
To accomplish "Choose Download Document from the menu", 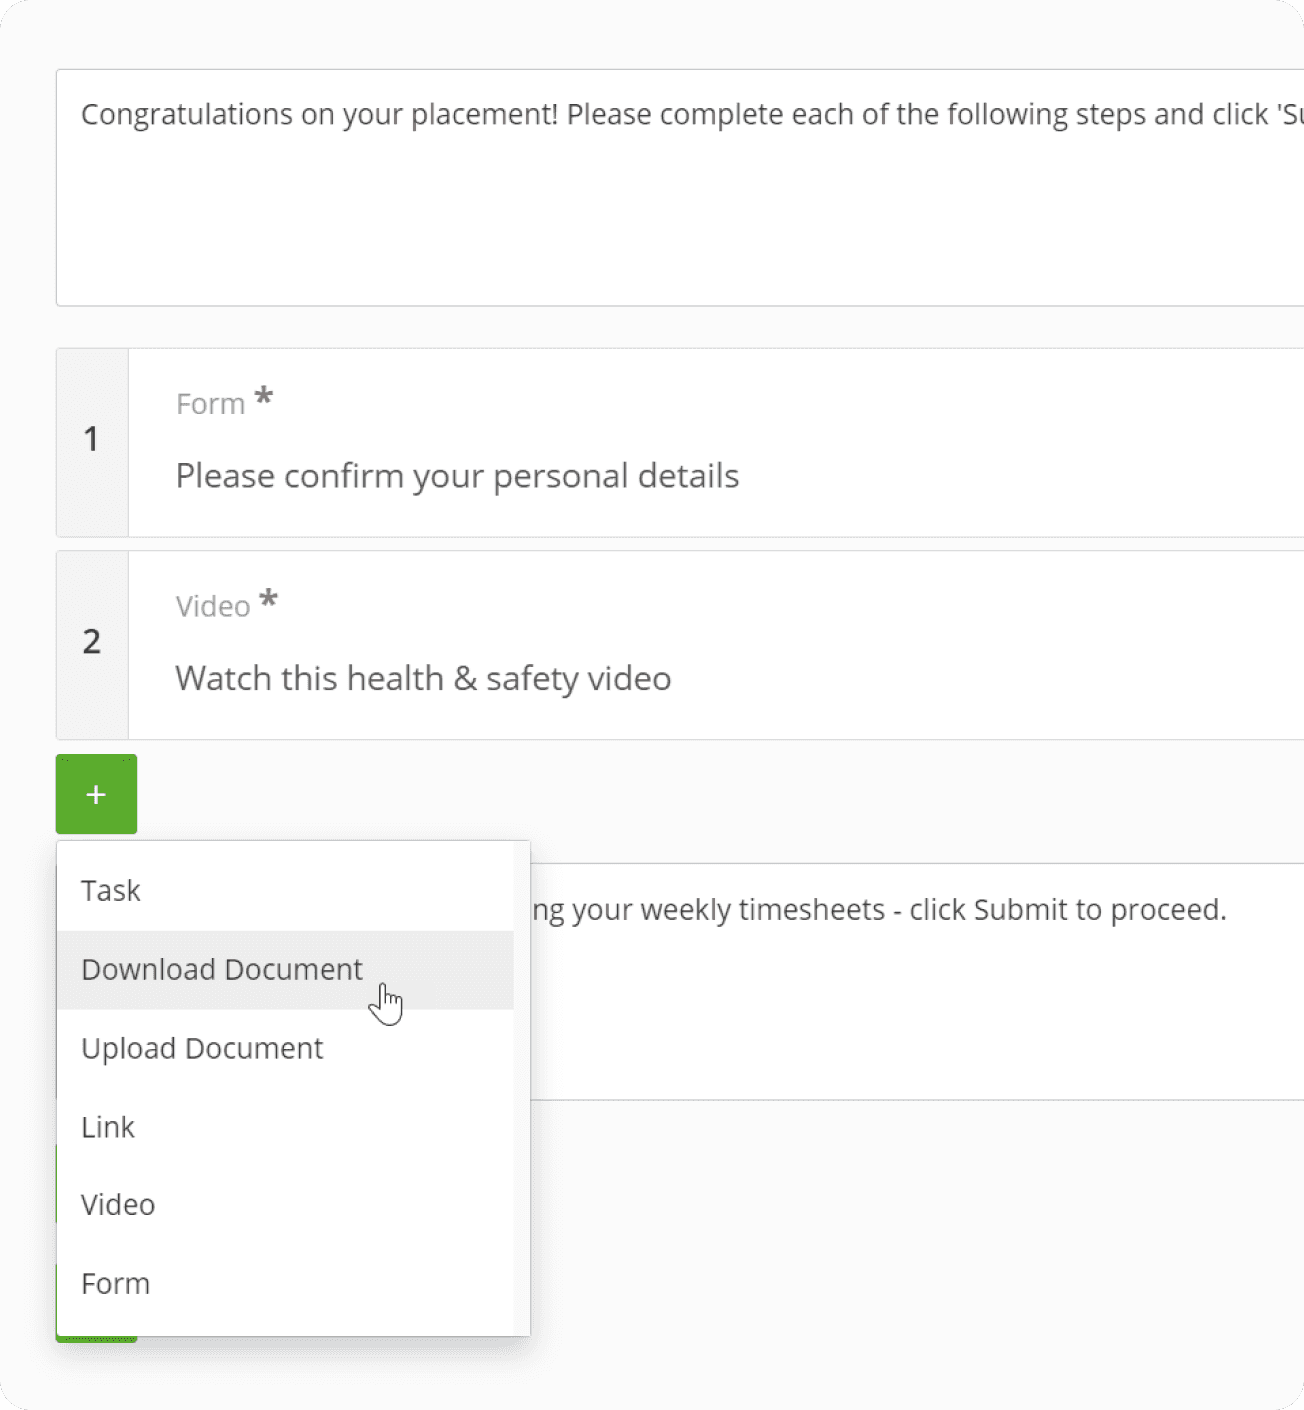I will click(285, 970).
